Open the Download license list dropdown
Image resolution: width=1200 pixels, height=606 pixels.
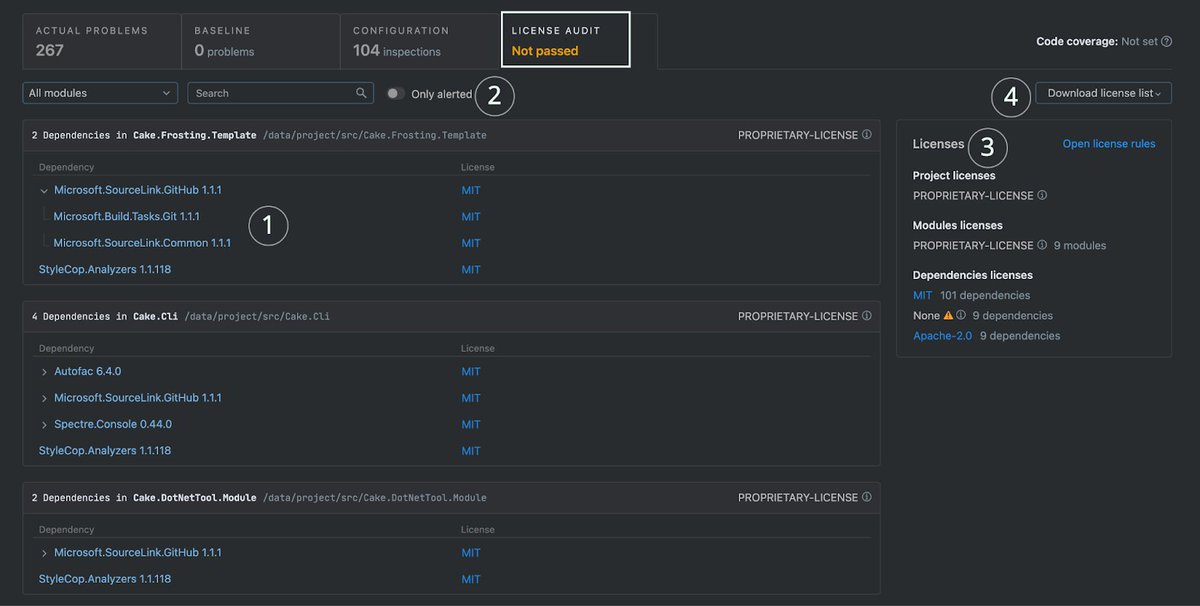(x=1103, y=93)
